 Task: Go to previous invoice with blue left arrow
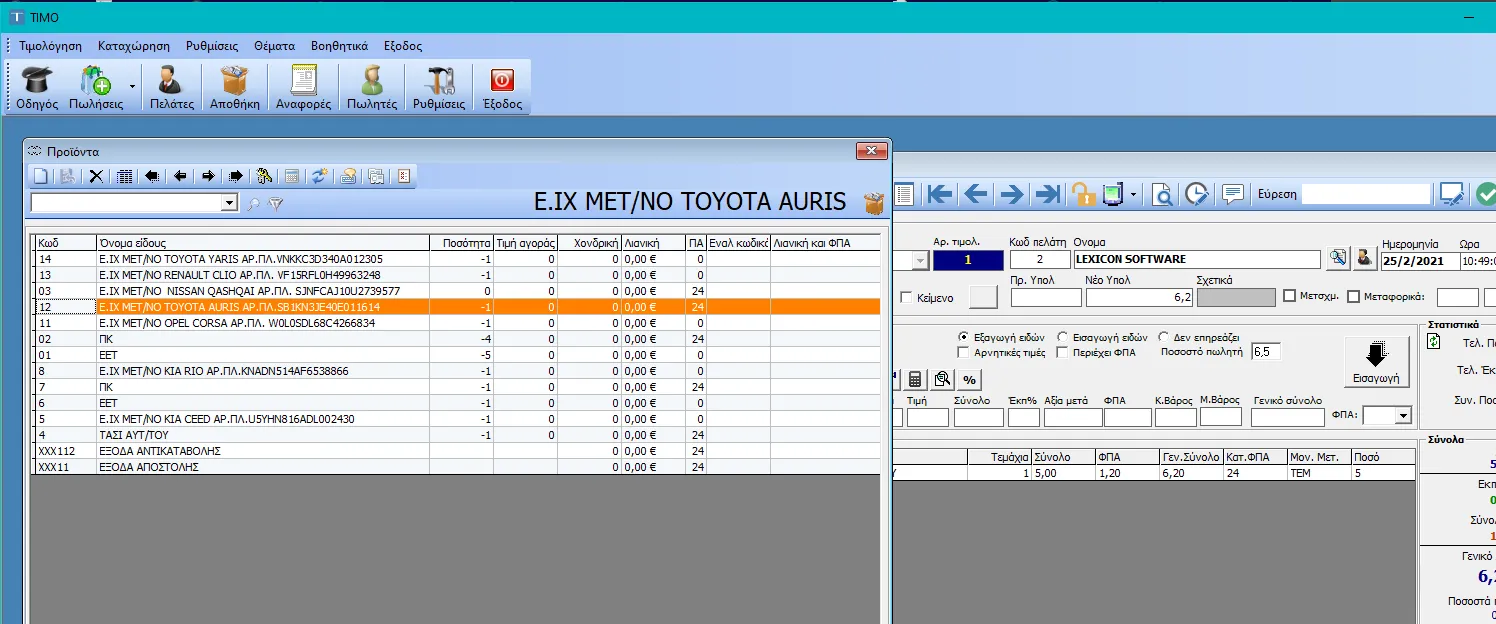click(975, 194)
